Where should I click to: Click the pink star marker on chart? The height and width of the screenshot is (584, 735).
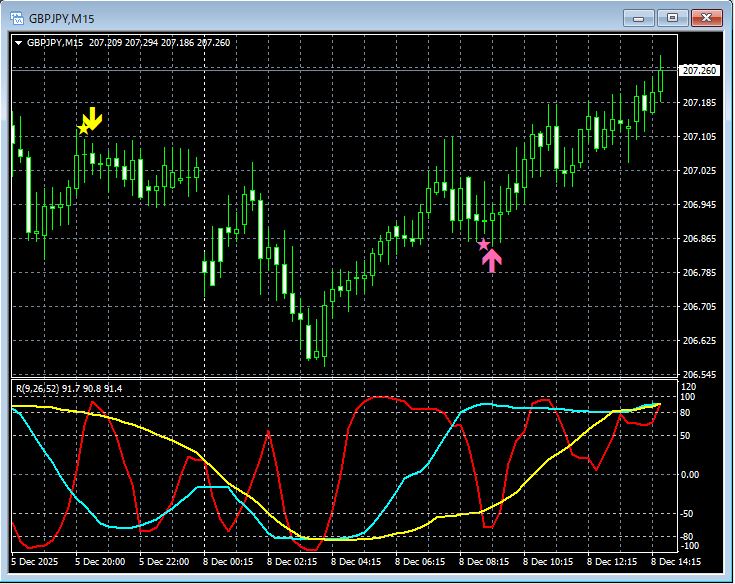483,244
